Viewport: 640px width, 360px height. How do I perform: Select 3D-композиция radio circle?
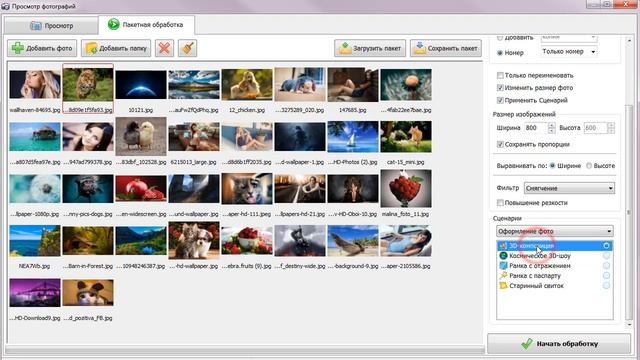[606, 246]
